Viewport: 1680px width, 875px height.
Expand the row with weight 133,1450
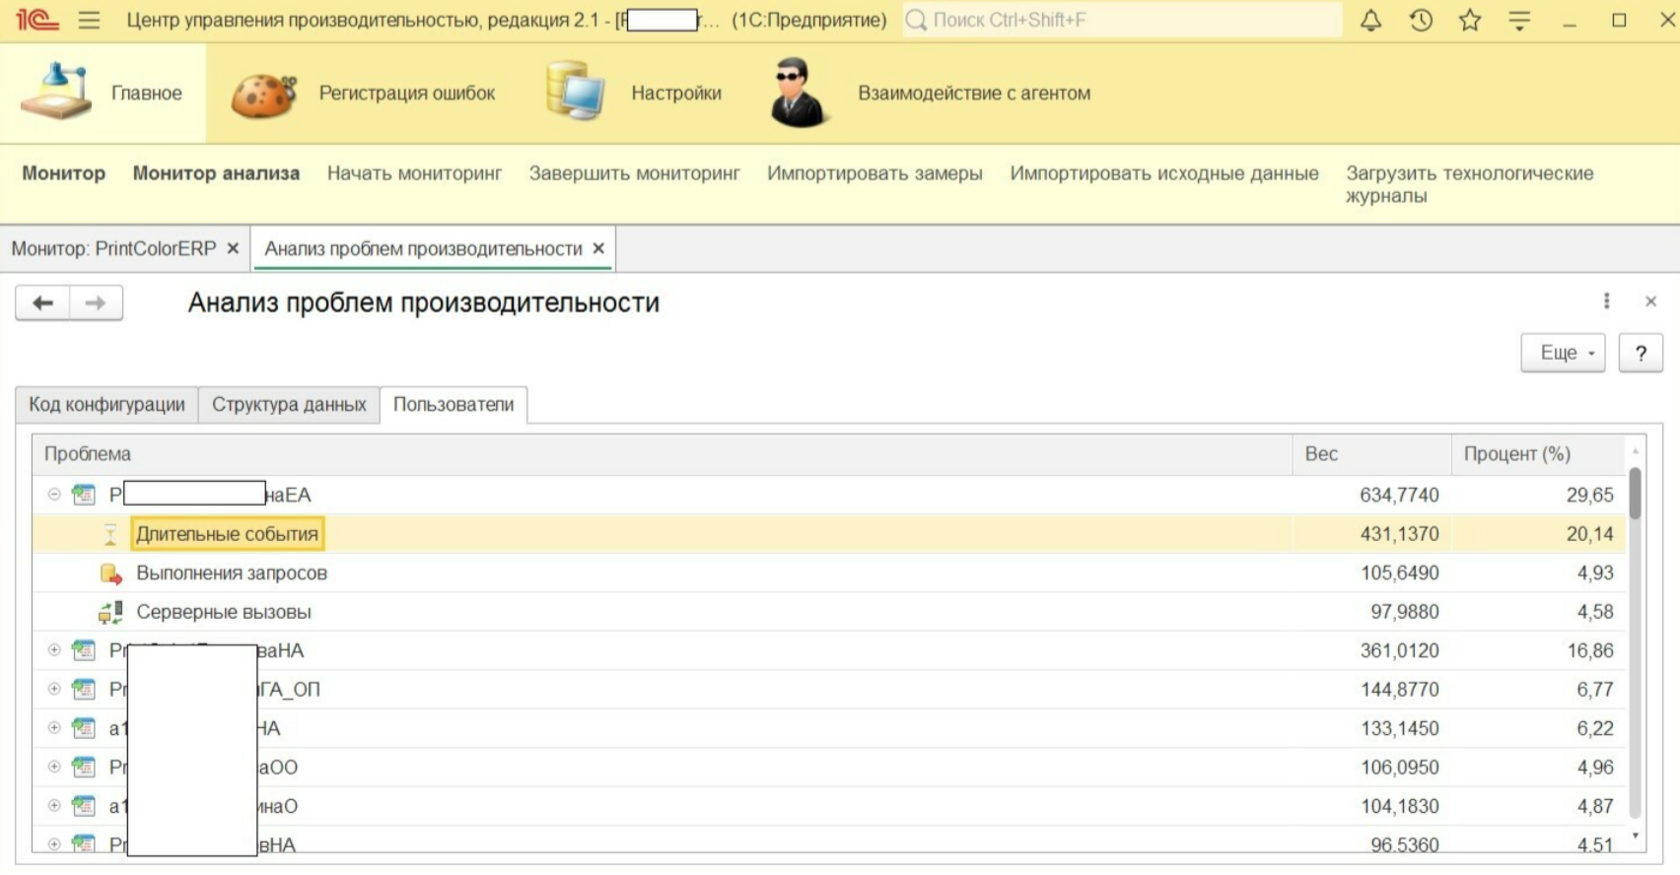(x=54, y=728)
